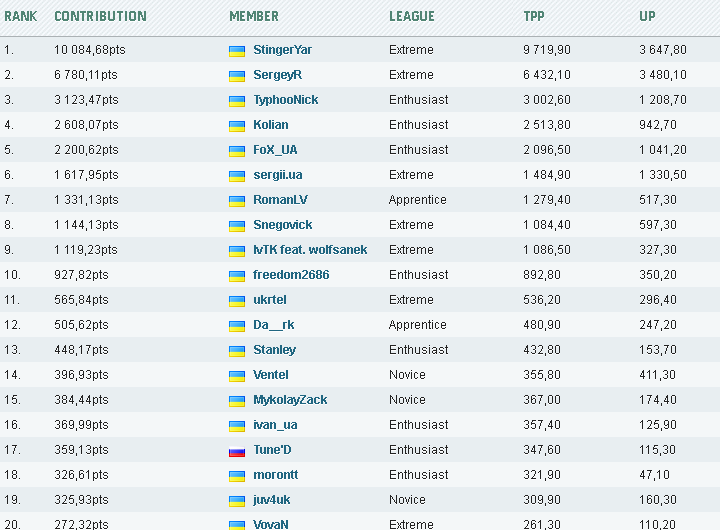Click the UP column header
This screenshot has width=720, height=530.
tap(647, 17)
